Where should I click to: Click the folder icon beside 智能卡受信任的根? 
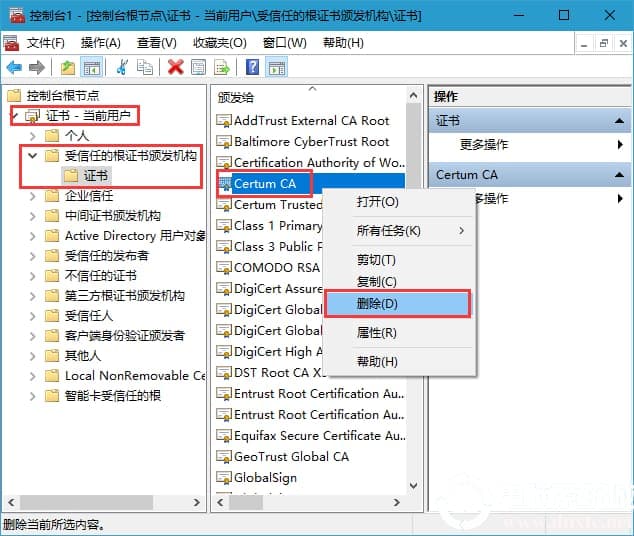[x=52, y=395]
